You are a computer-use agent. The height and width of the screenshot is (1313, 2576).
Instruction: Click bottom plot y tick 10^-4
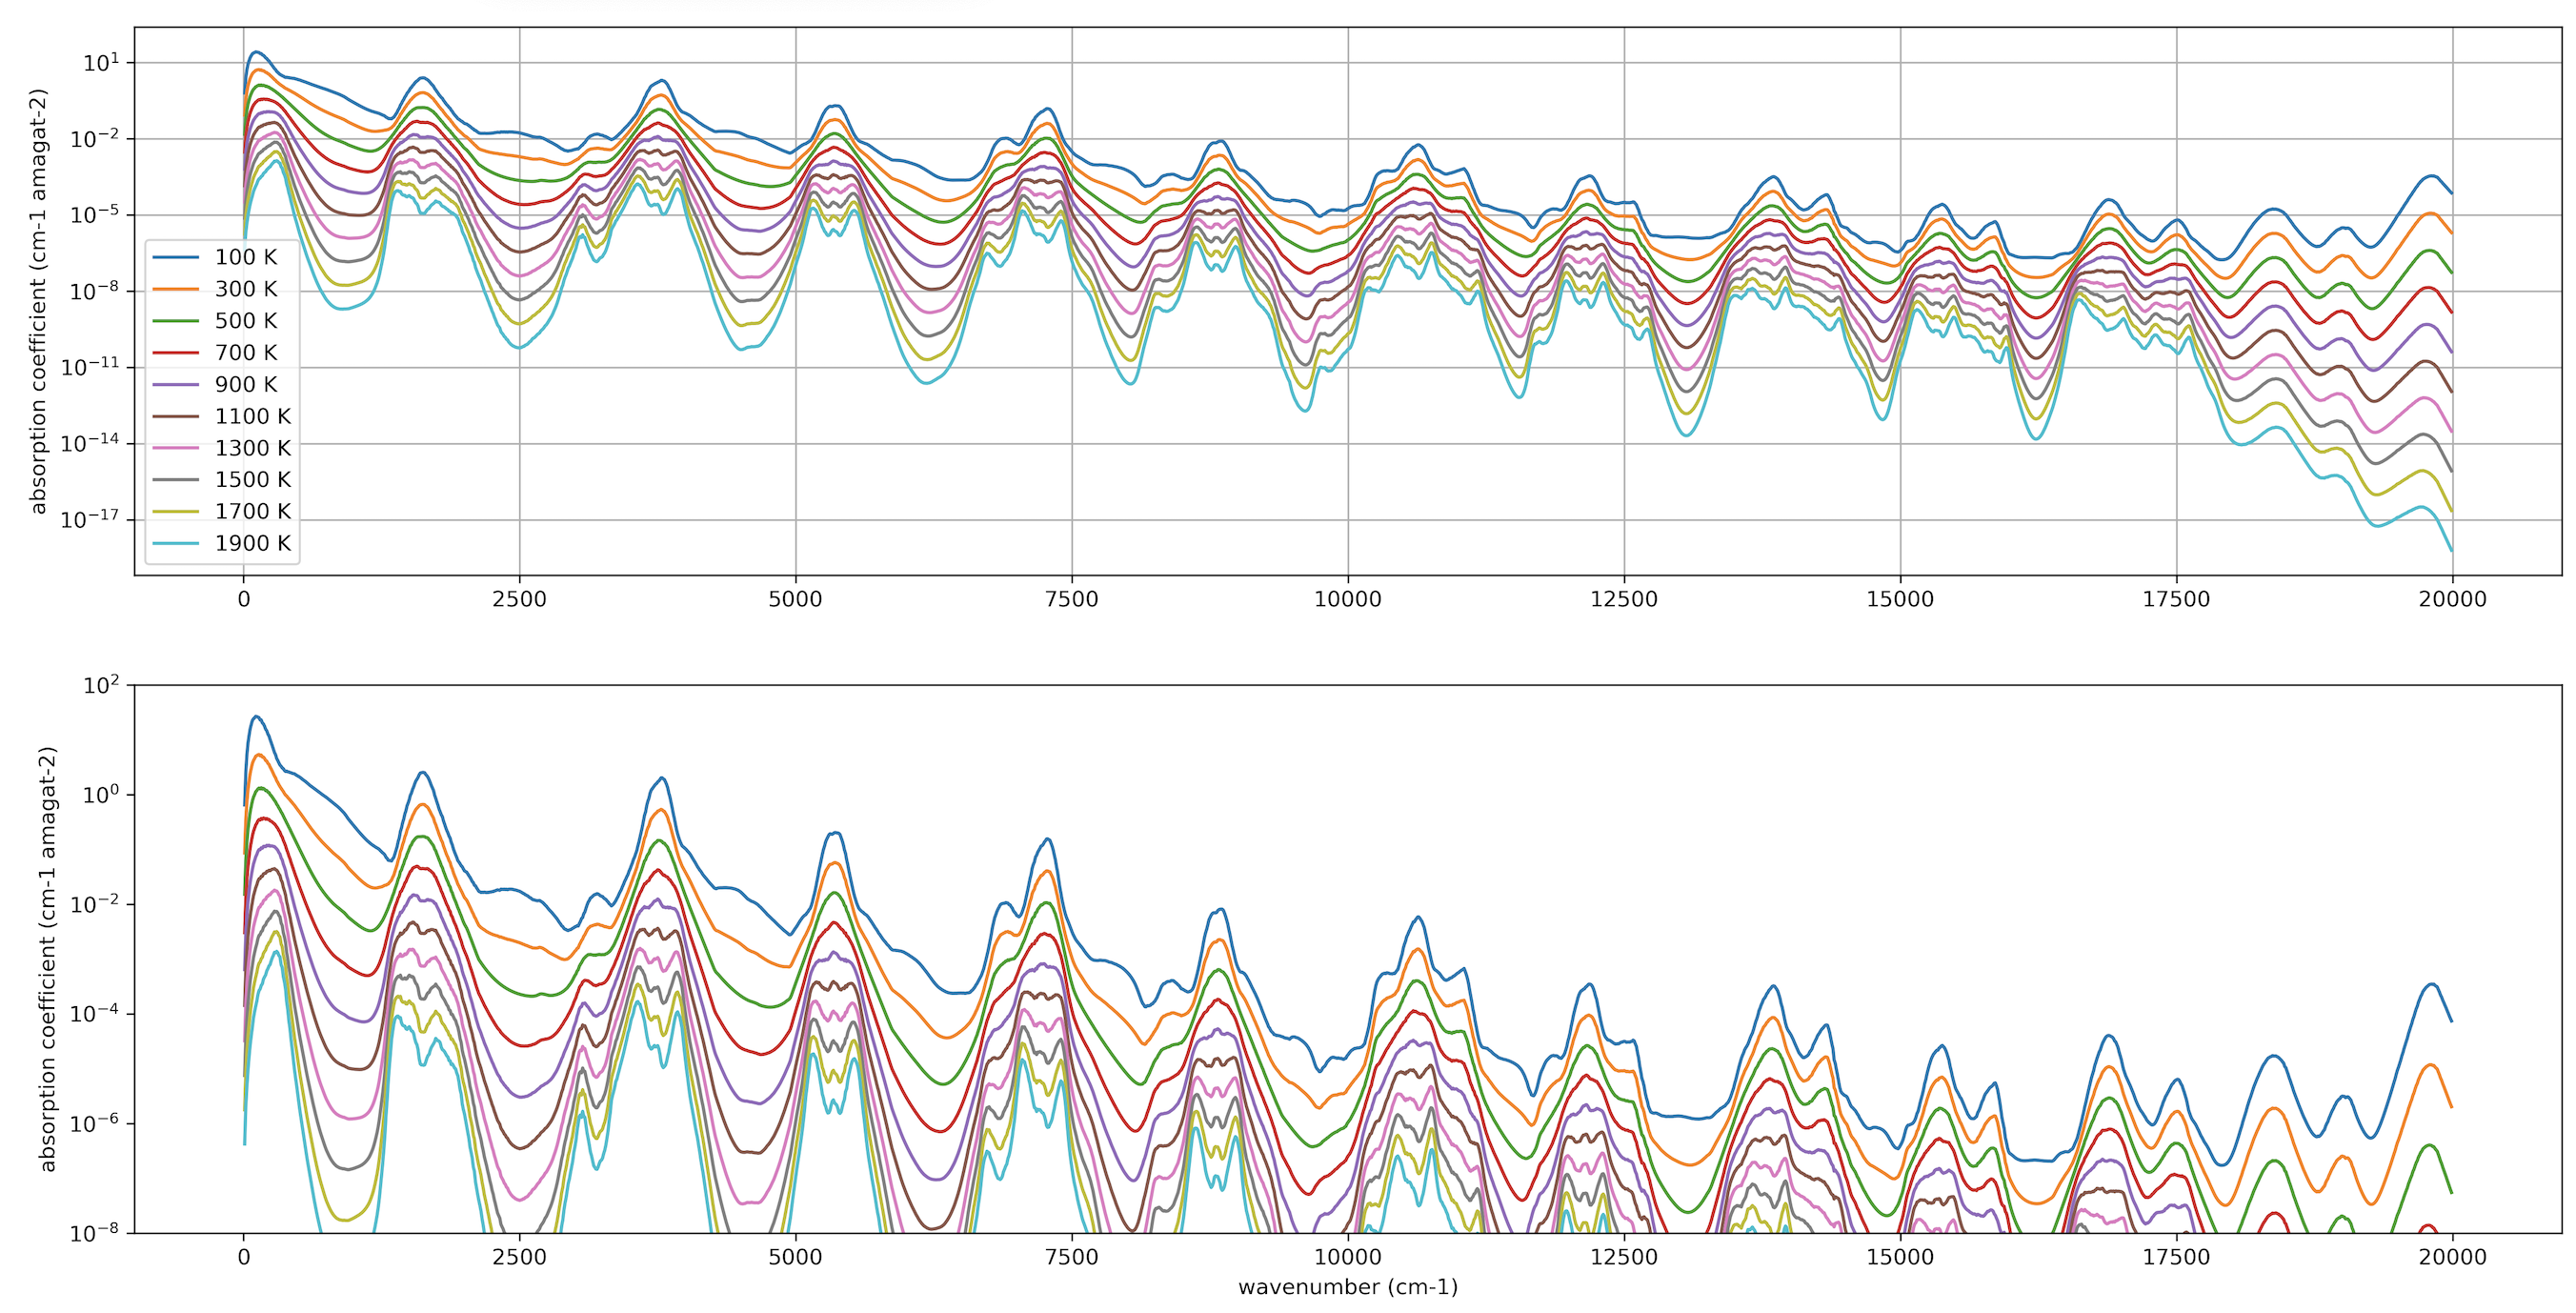click(x=94, y=1015)
